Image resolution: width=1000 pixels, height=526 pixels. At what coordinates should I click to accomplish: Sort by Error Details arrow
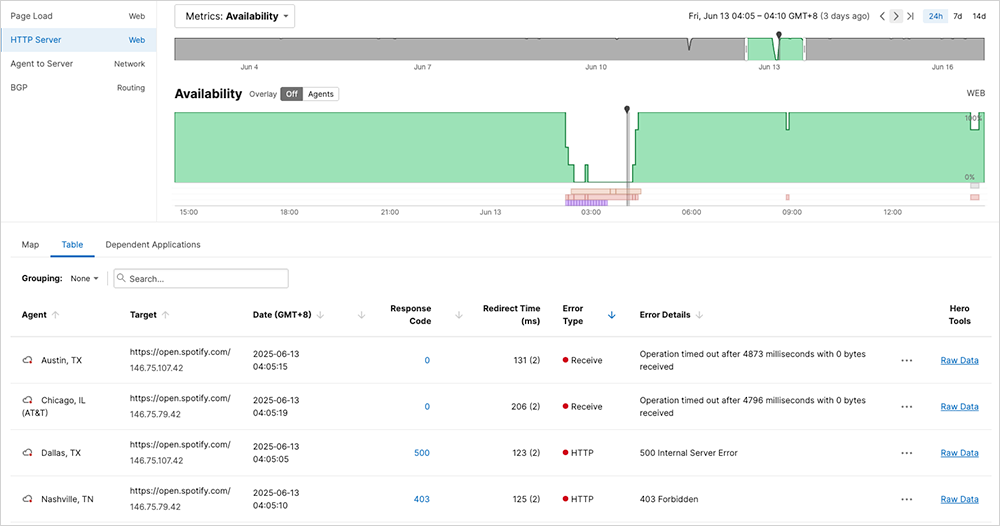coord(700,315)
